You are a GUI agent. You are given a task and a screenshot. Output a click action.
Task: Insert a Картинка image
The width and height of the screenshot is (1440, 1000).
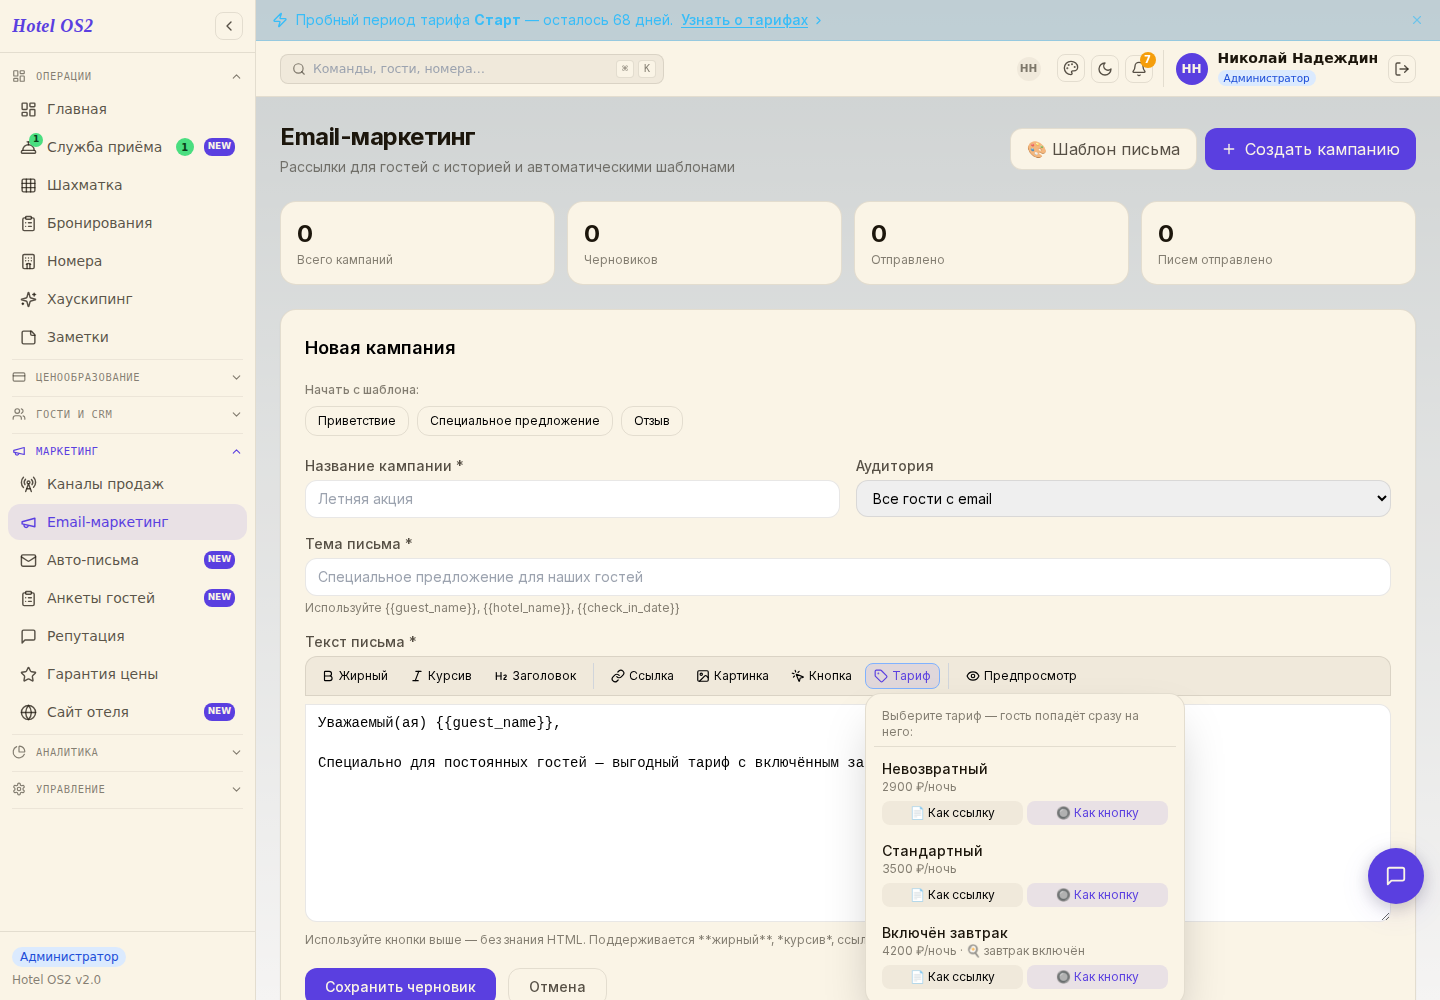(733, 676)
